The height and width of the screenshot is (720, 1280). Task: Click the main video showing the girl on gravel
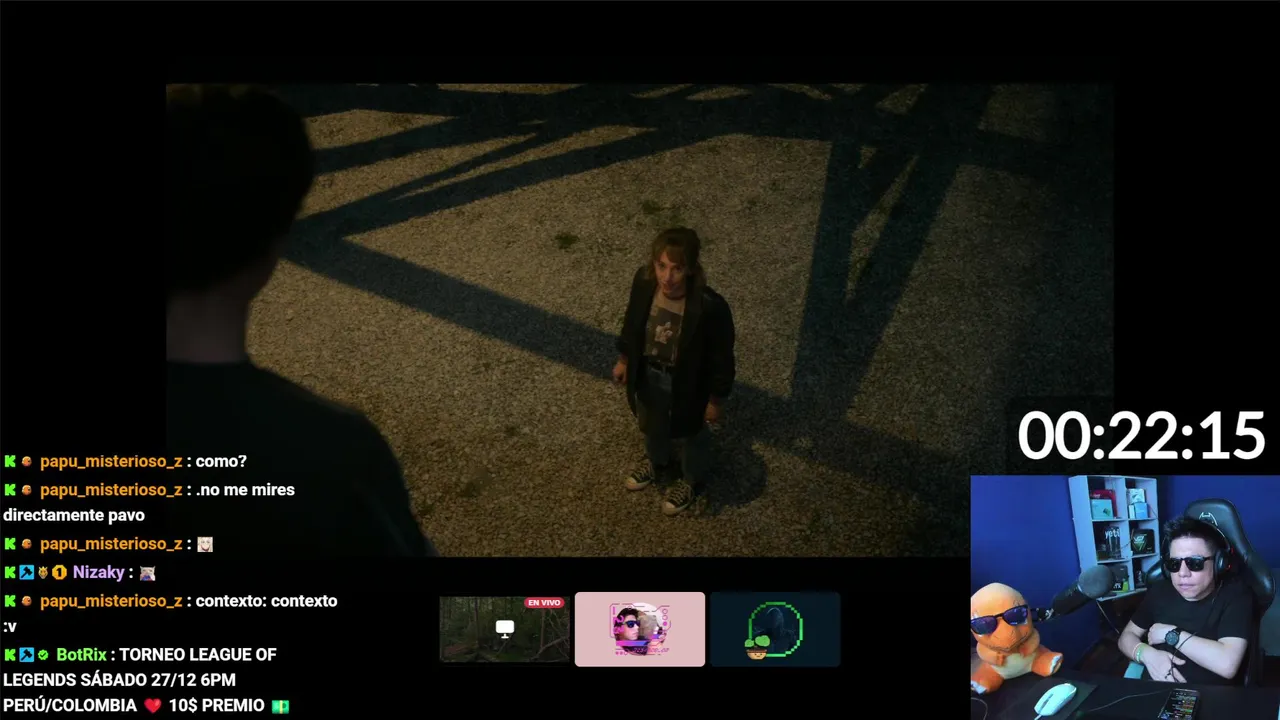click(640, 320)
